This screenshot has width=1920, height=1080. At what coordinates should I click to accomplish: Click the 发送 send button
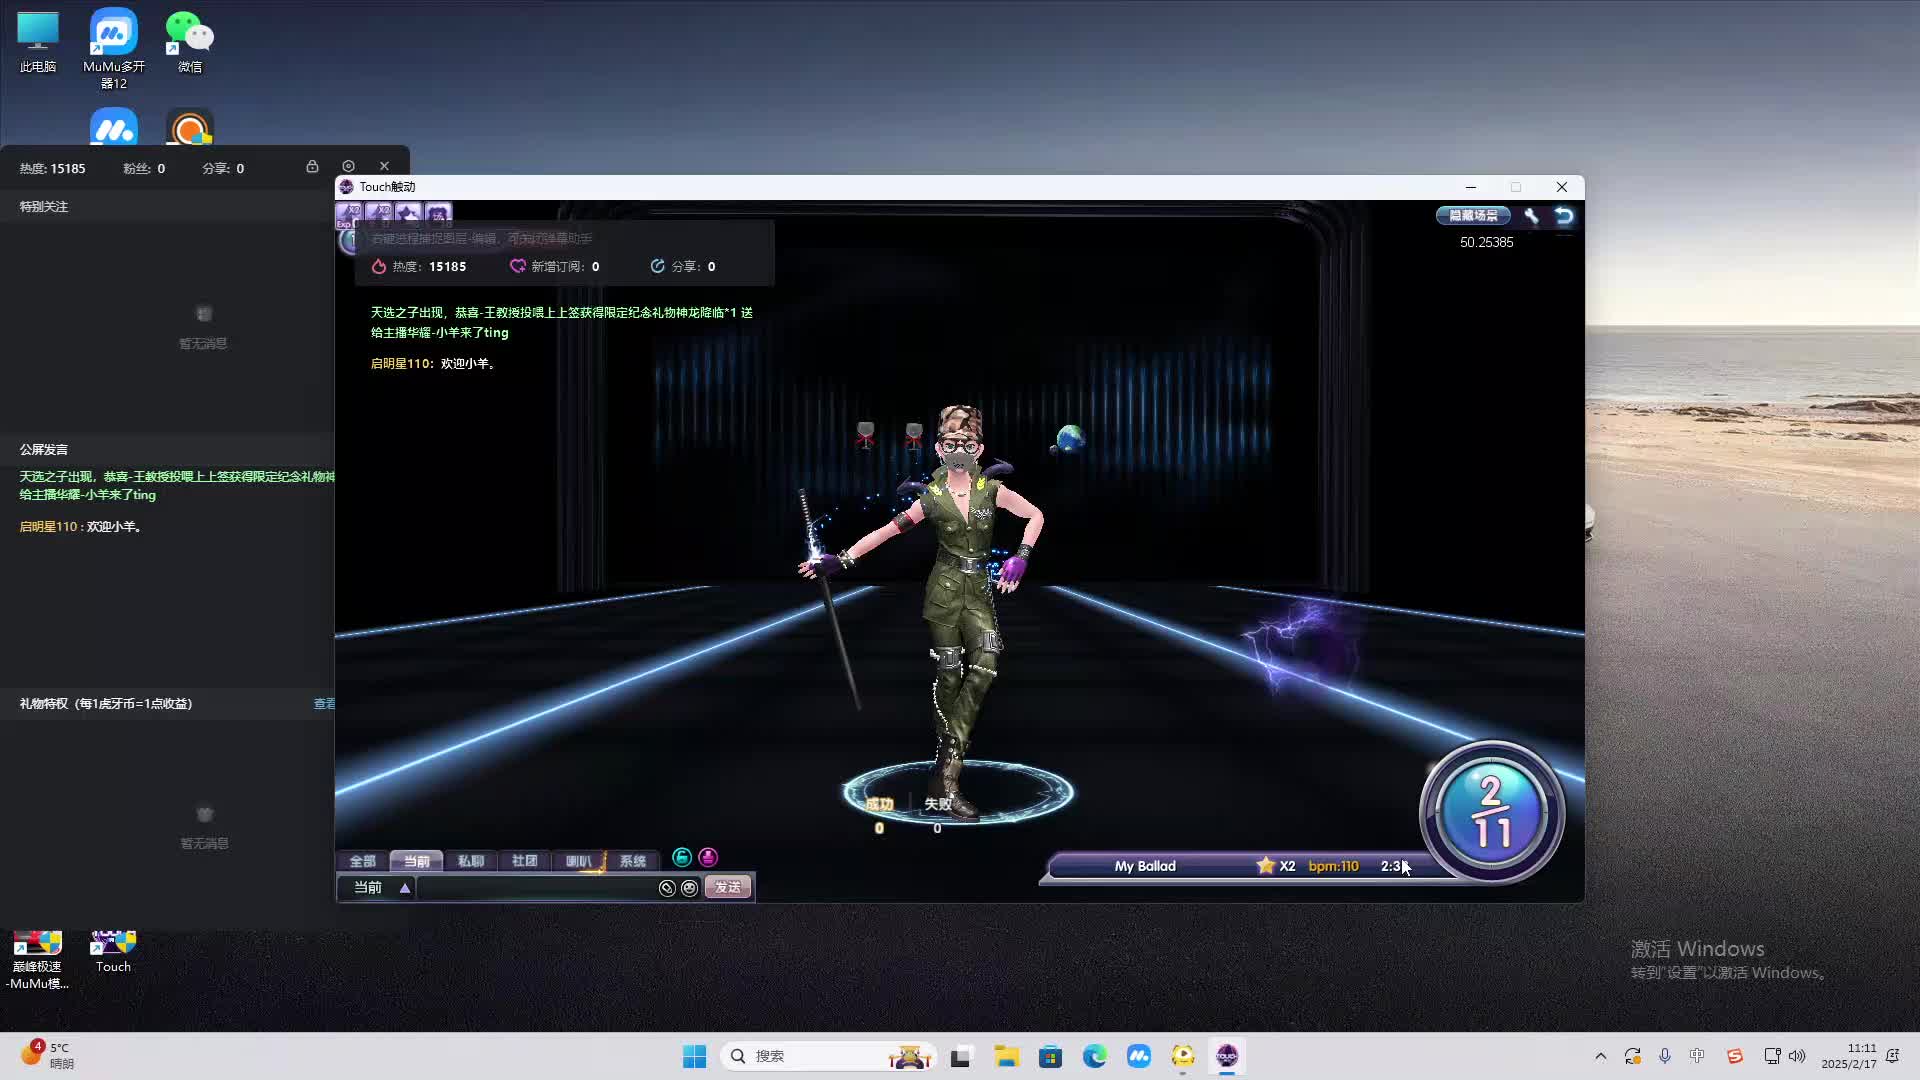tap(728, 888)
